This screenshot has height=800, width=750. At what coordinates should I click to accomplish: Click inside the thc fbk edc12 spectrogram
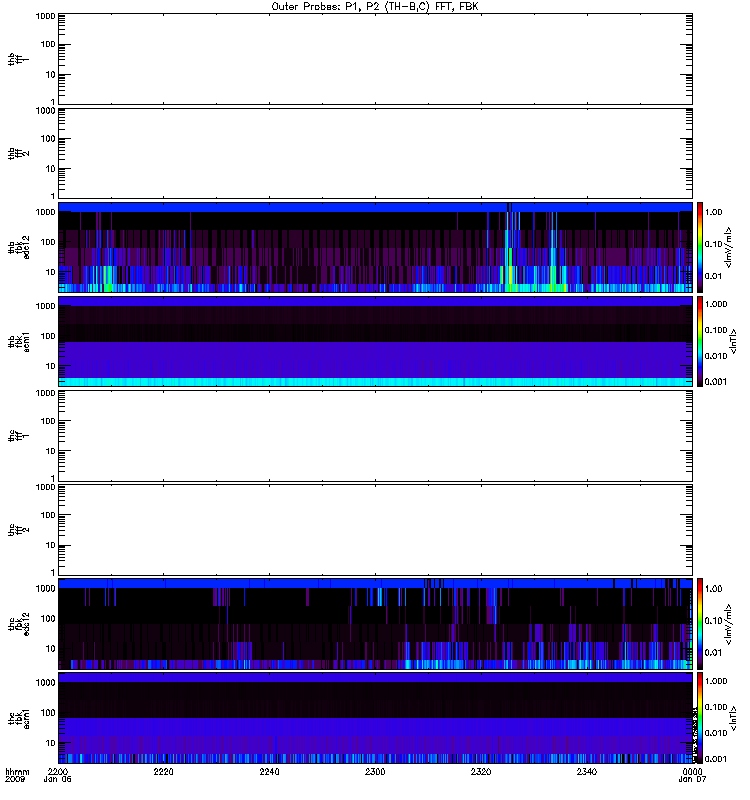pyautogui.click(x=375, y=624)
